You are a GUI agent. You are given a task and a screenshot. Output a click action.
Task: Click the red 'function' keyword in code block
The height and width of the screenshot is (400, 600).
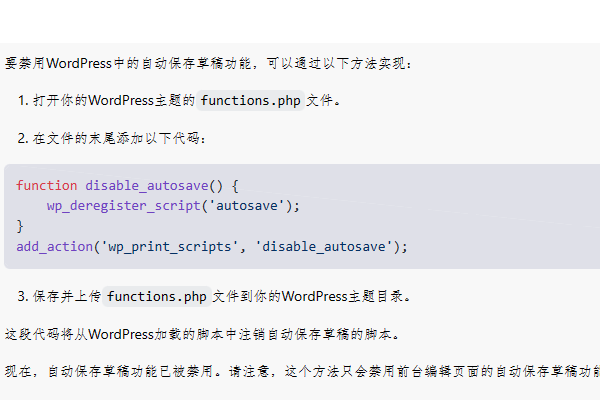pyautogui.click(x=47, y=185)
